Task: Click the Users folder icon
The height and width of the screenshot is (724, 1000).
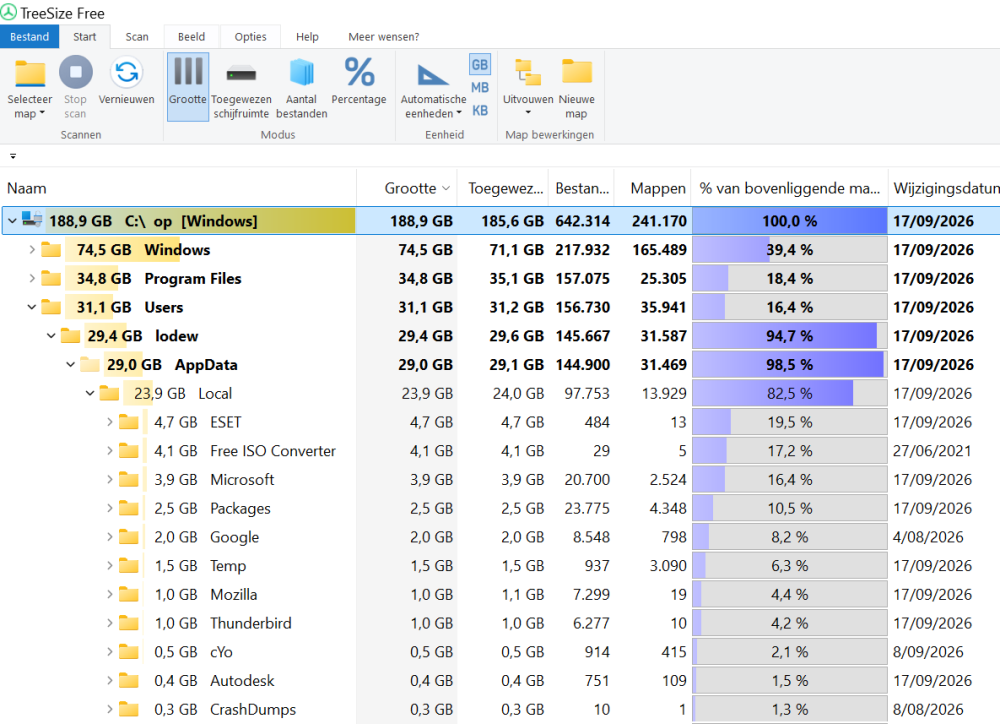Action: (x=51, y=306)
